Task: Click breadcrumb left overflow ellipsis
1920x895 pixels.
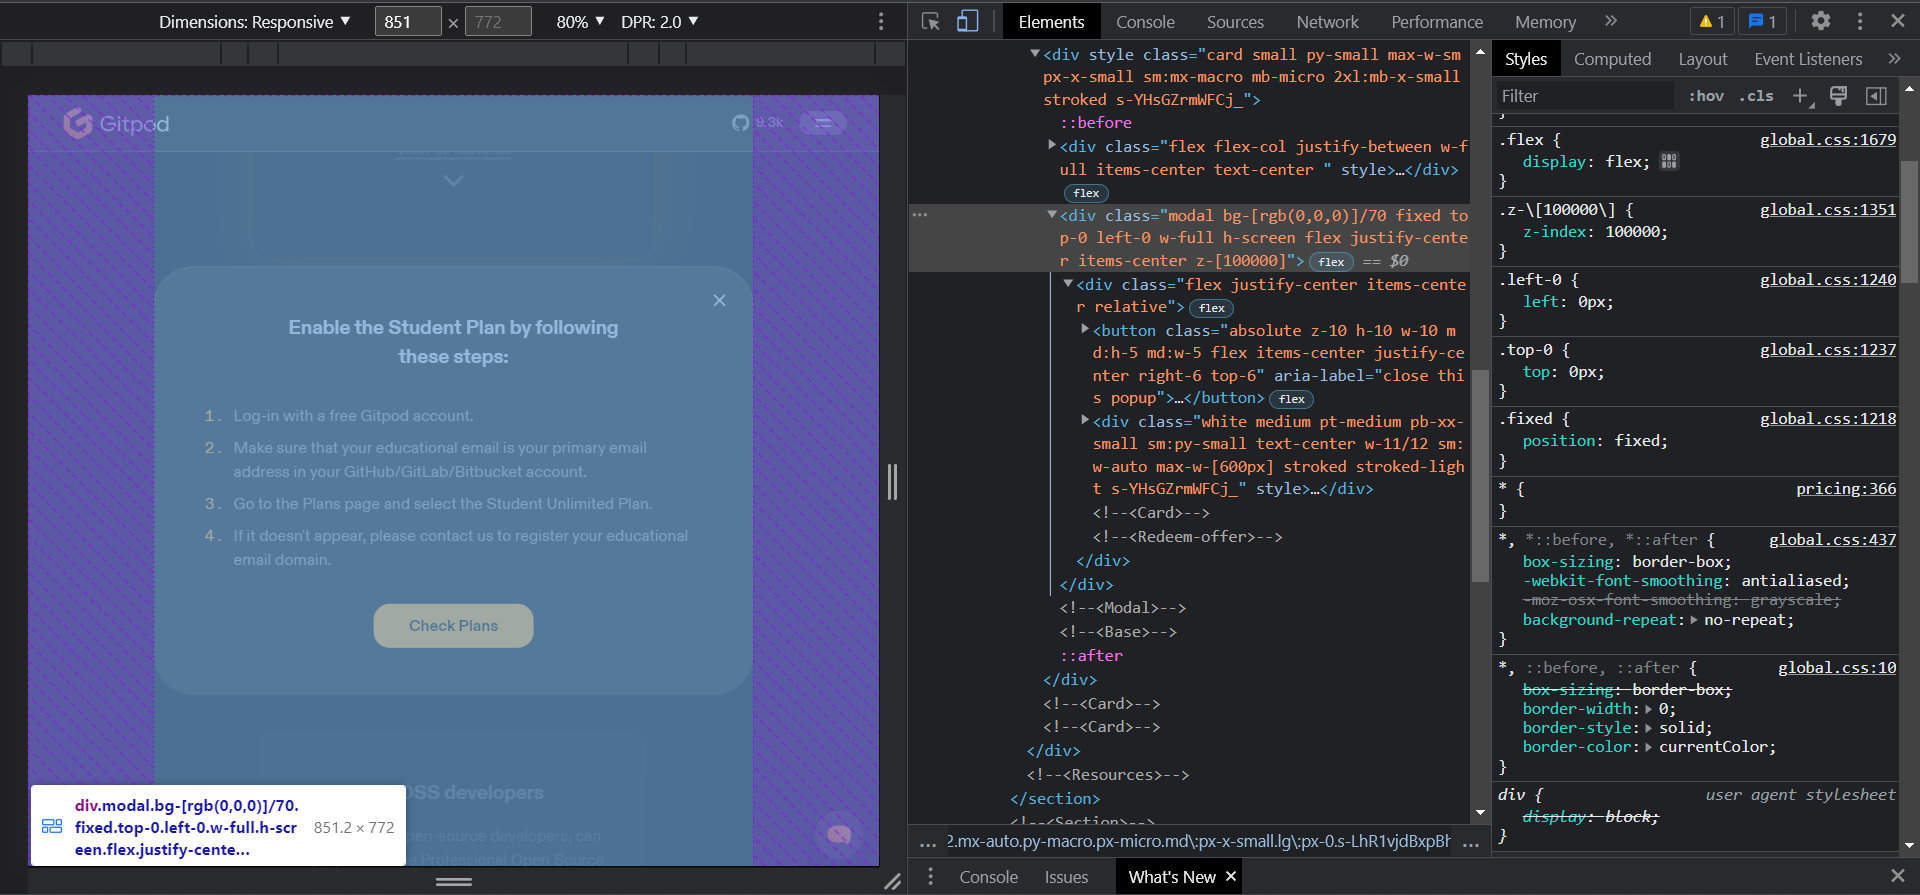Action: coord(927,843)
